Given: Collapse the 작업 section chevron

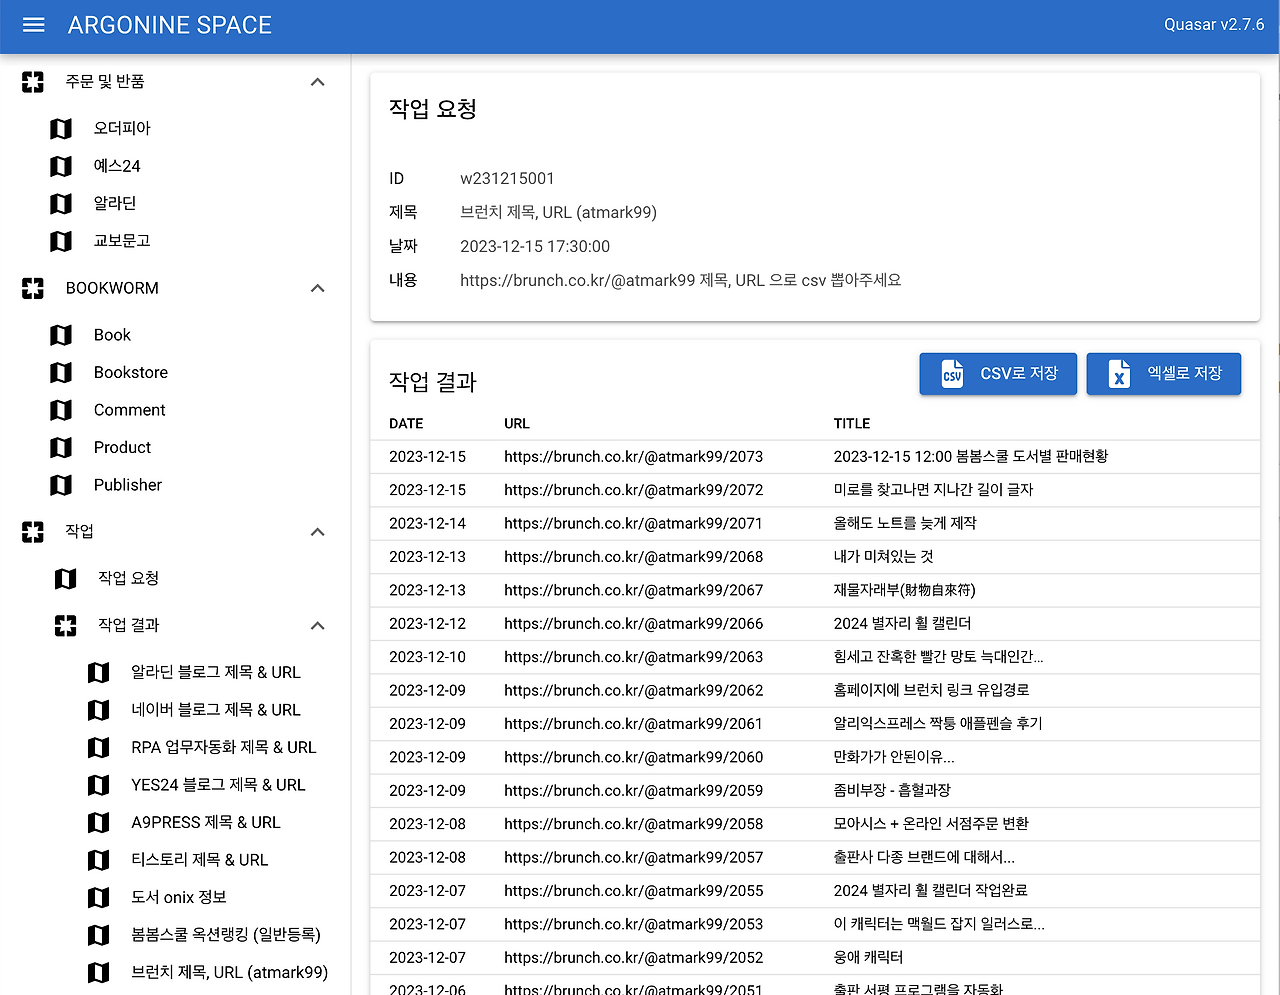Looking at the screenshot, I should pos(317,532).
